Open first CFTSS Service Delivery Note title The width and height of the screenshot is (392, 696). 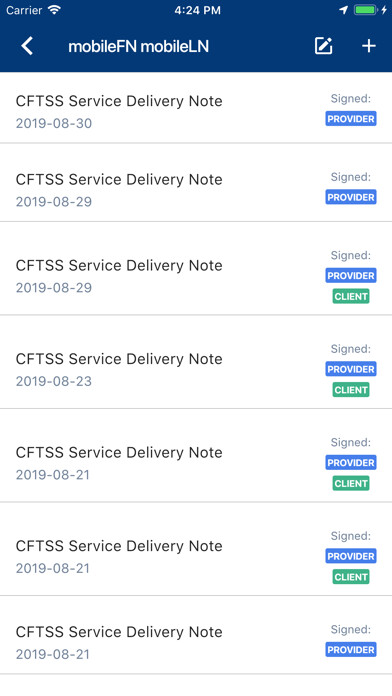[119, 101]
